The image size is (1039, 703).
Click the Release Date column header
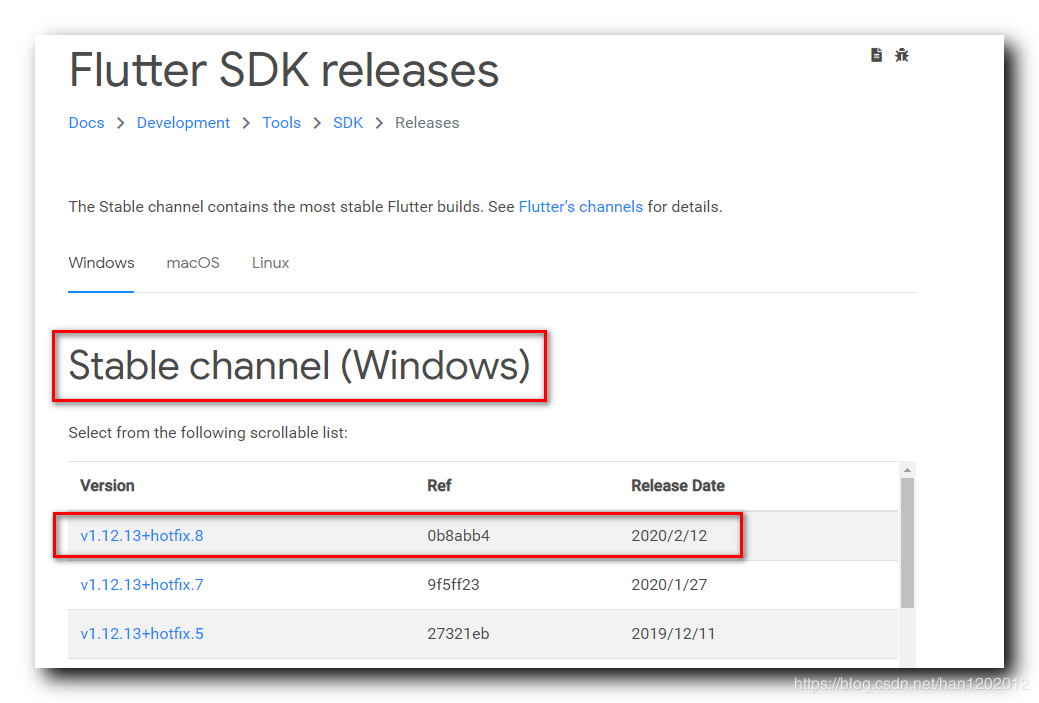[678, 486]
